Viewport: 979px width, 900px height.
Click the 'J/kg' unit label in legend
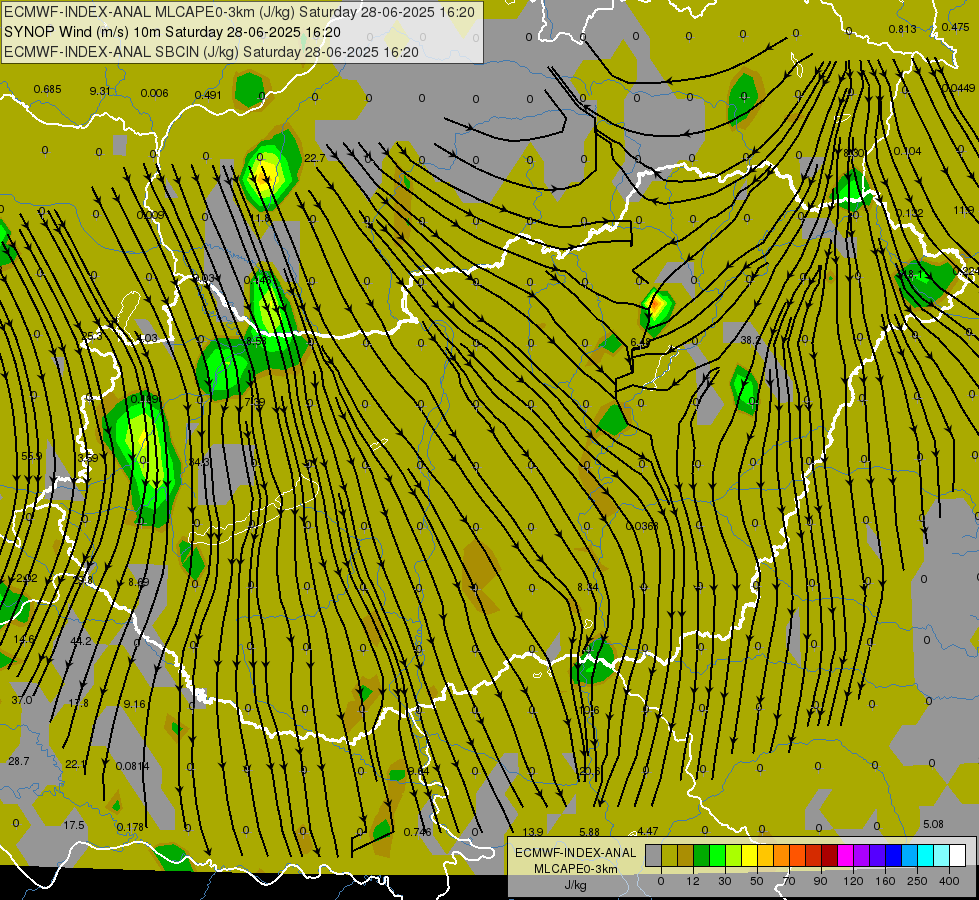tap(576, 885)
